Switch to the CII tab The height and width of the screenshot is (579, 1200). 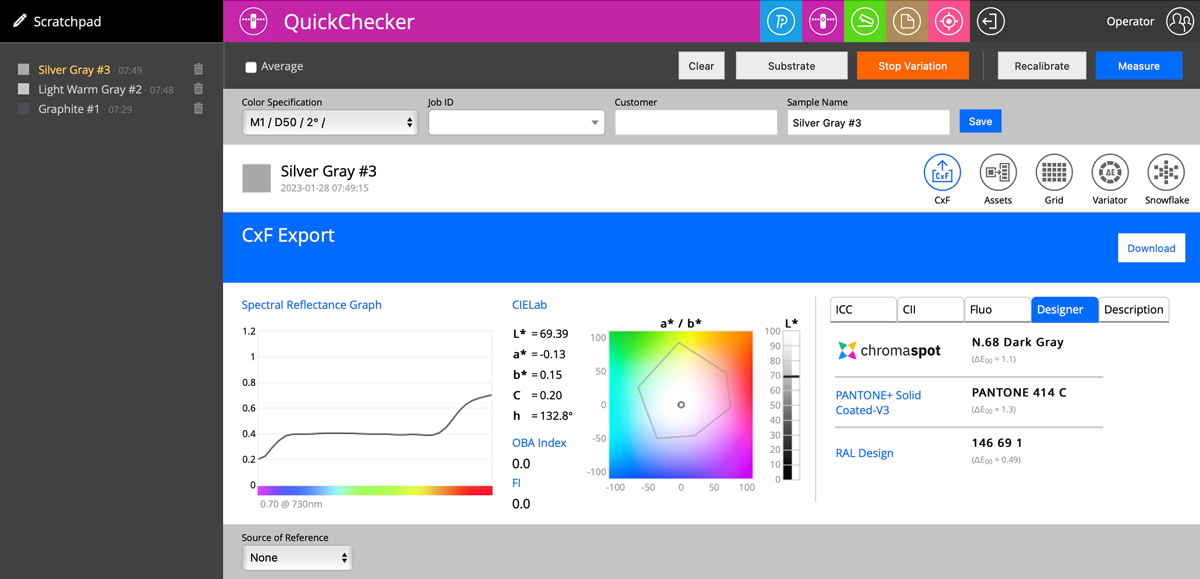click(930, 309)
